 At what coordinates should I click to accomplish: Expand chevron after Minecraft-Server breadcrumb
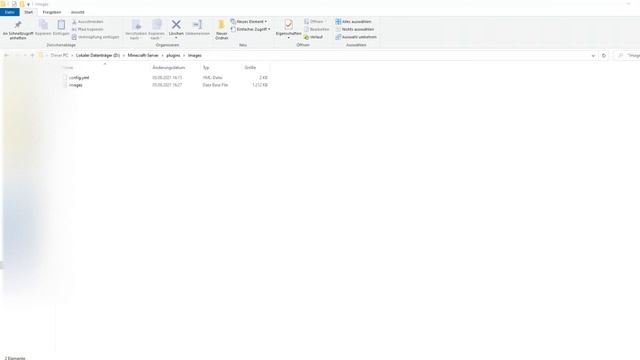pos(162,56)
